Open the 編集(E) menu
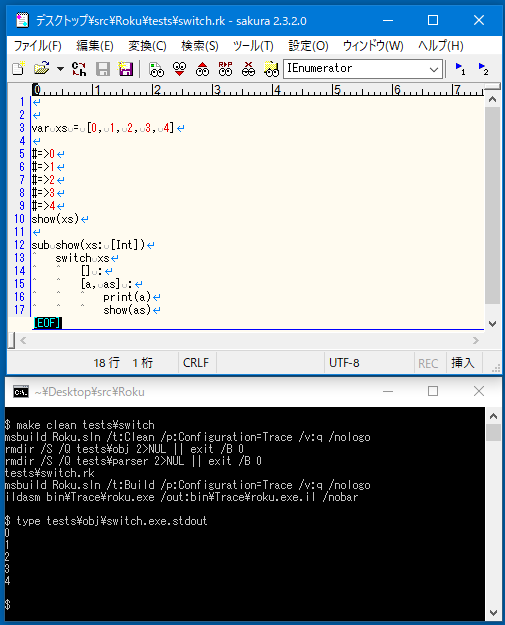The height and width of the screenshot is (625, 505). coord(95,46)
